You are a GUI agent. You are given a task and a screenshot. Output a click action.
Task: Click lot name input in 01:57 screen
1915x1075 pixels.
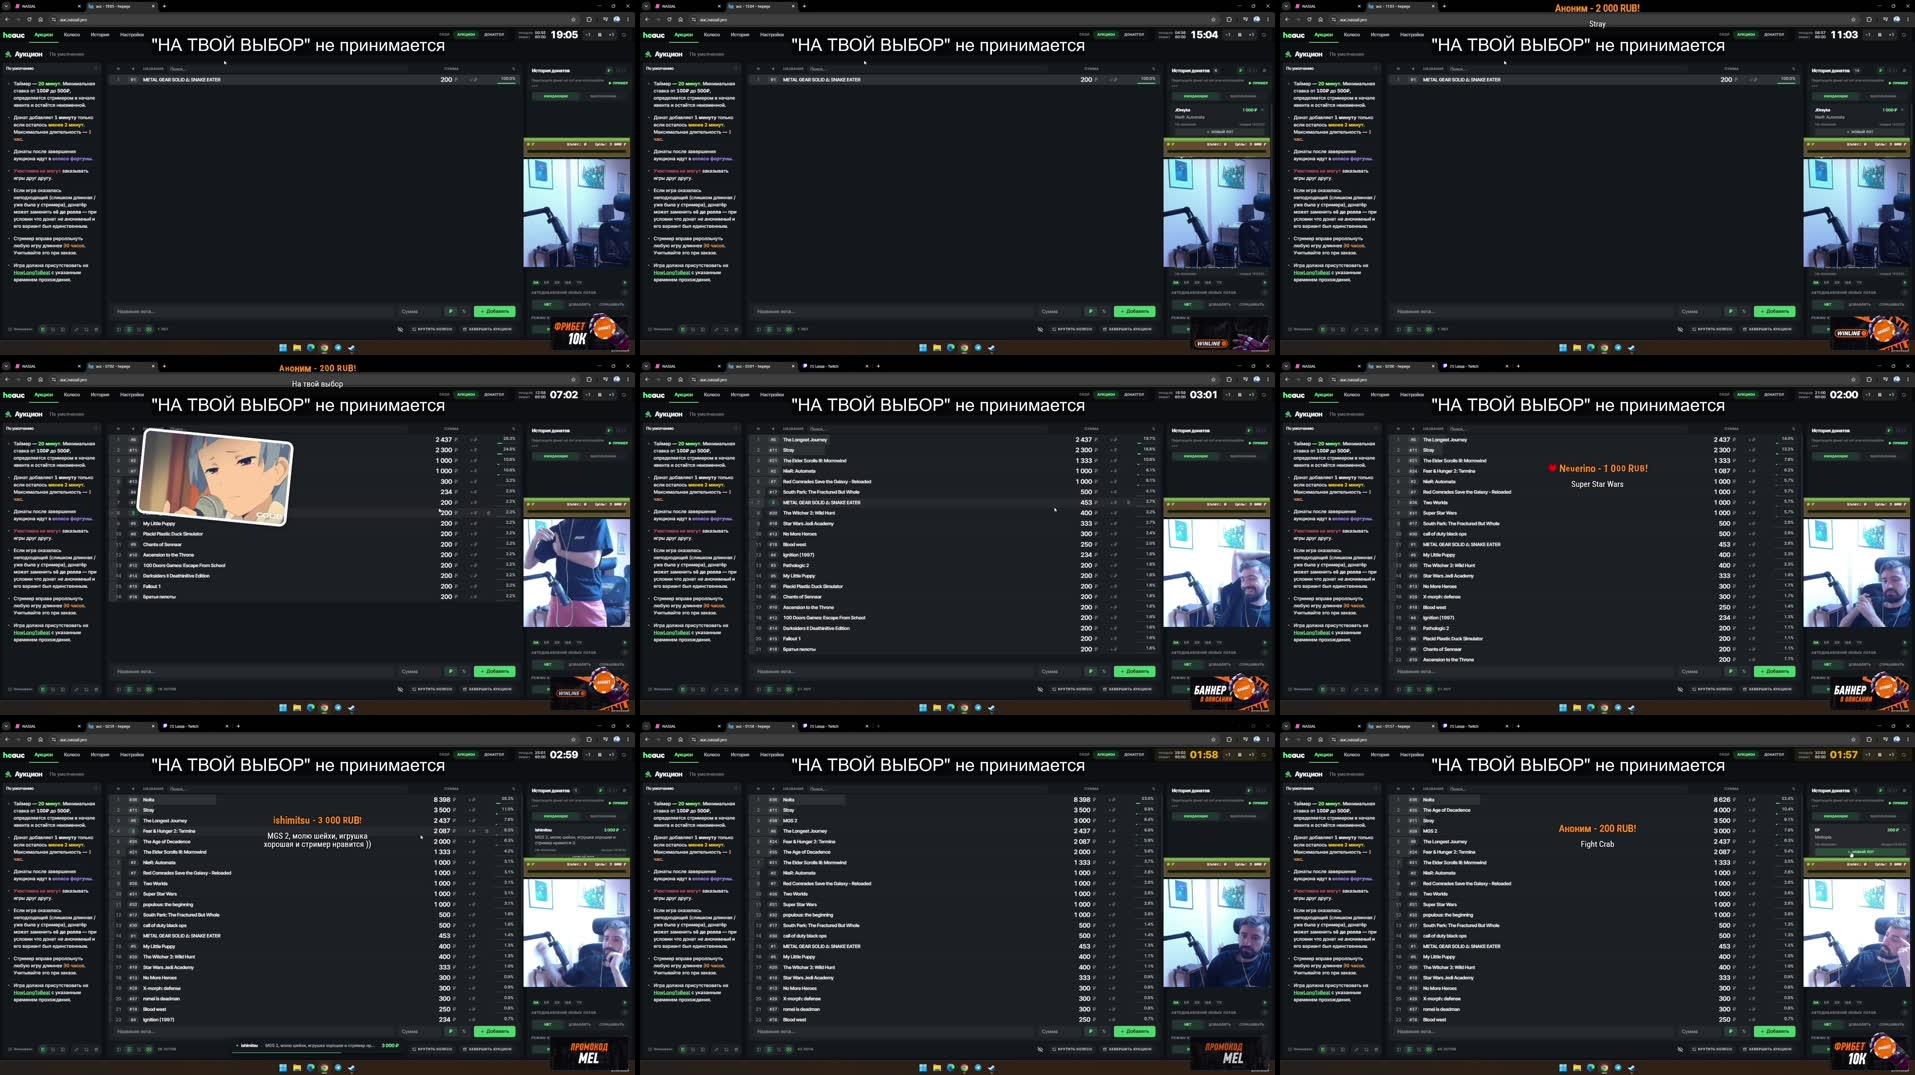coord(1534,1031)
